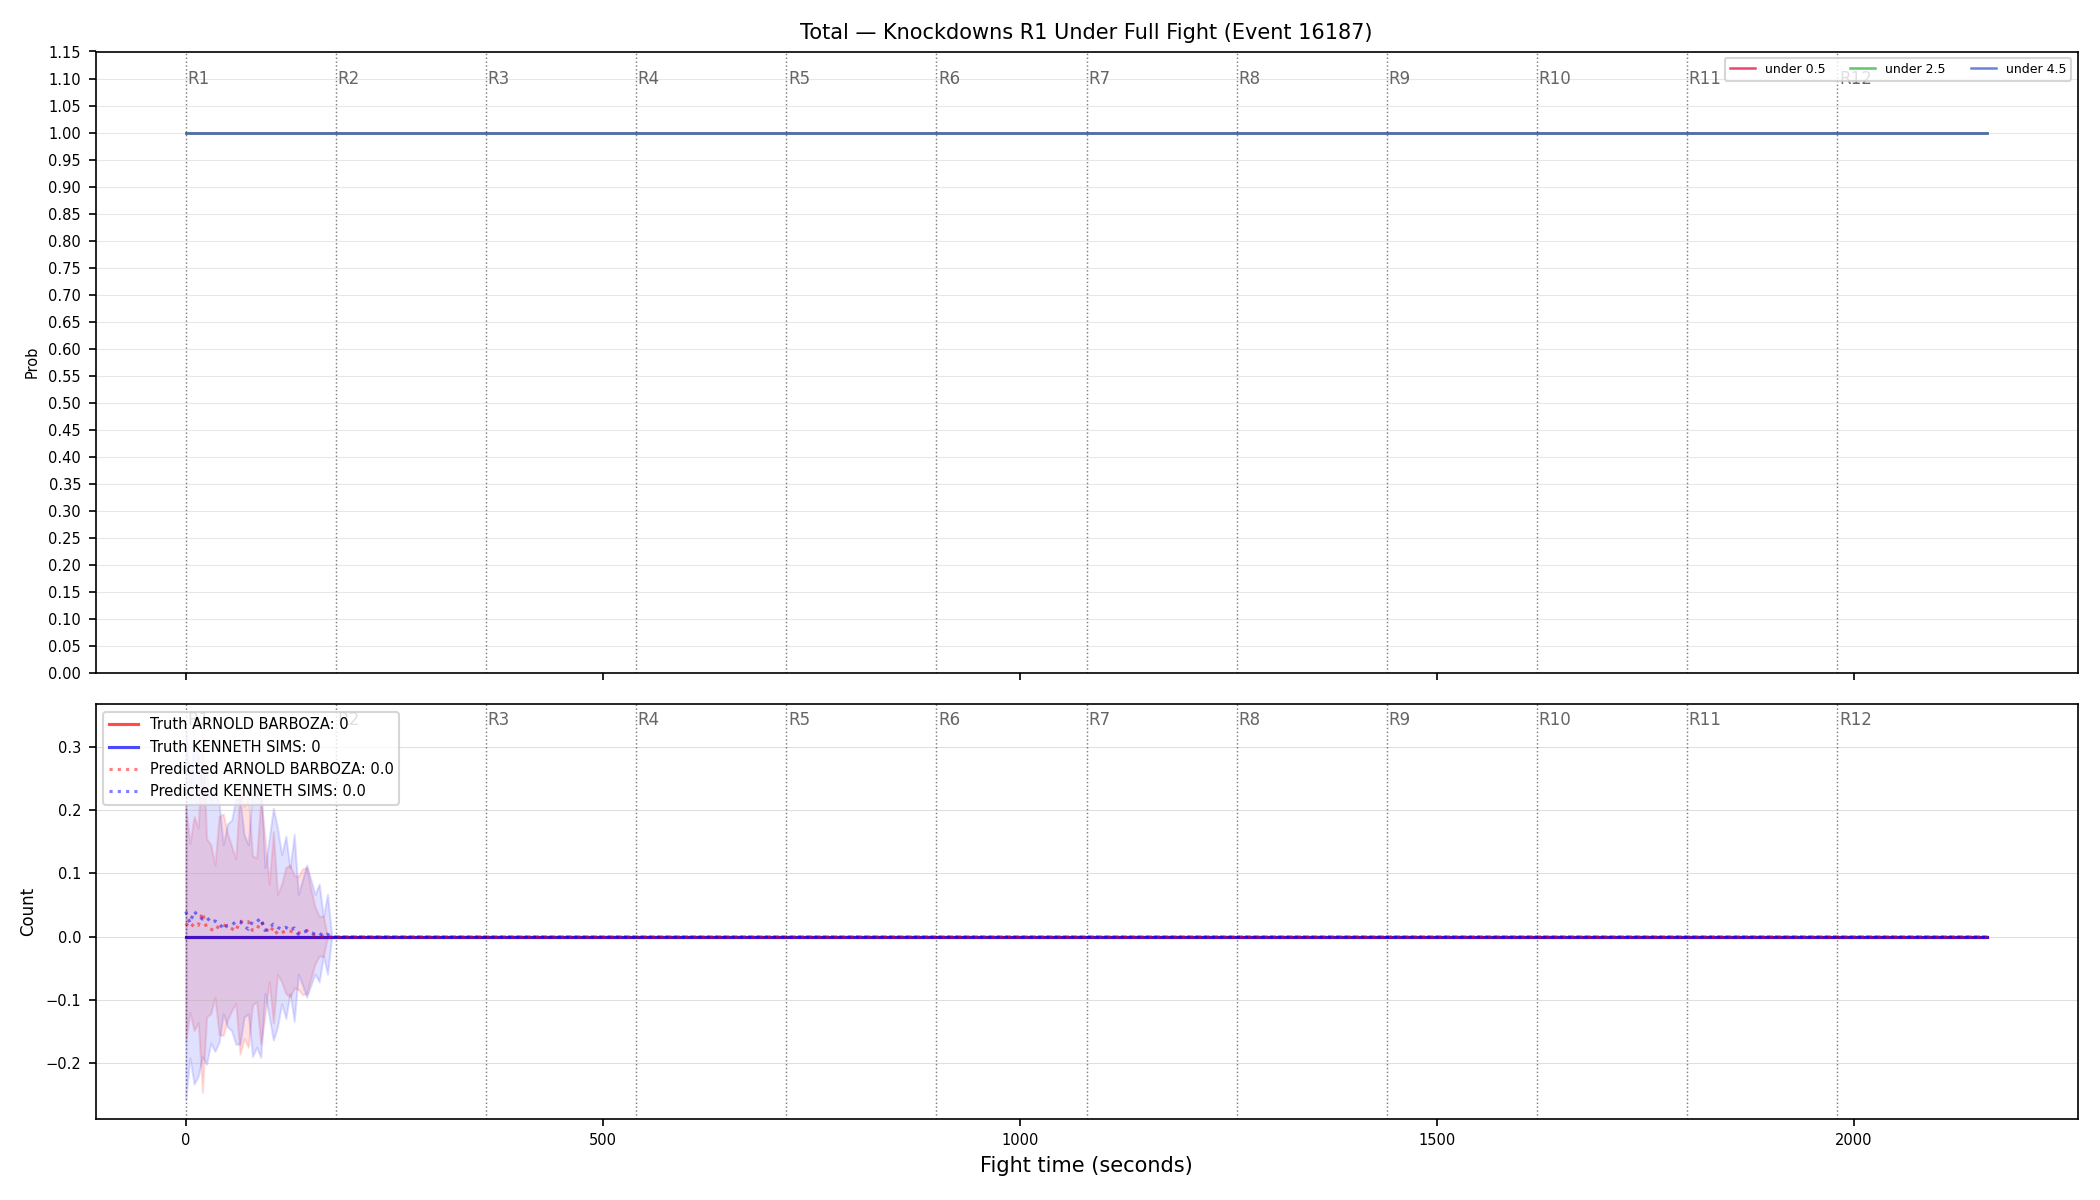Select the 'under 2.5' legend entry
Viewport: 2100px width, 1200px height.
[1897, 69]
